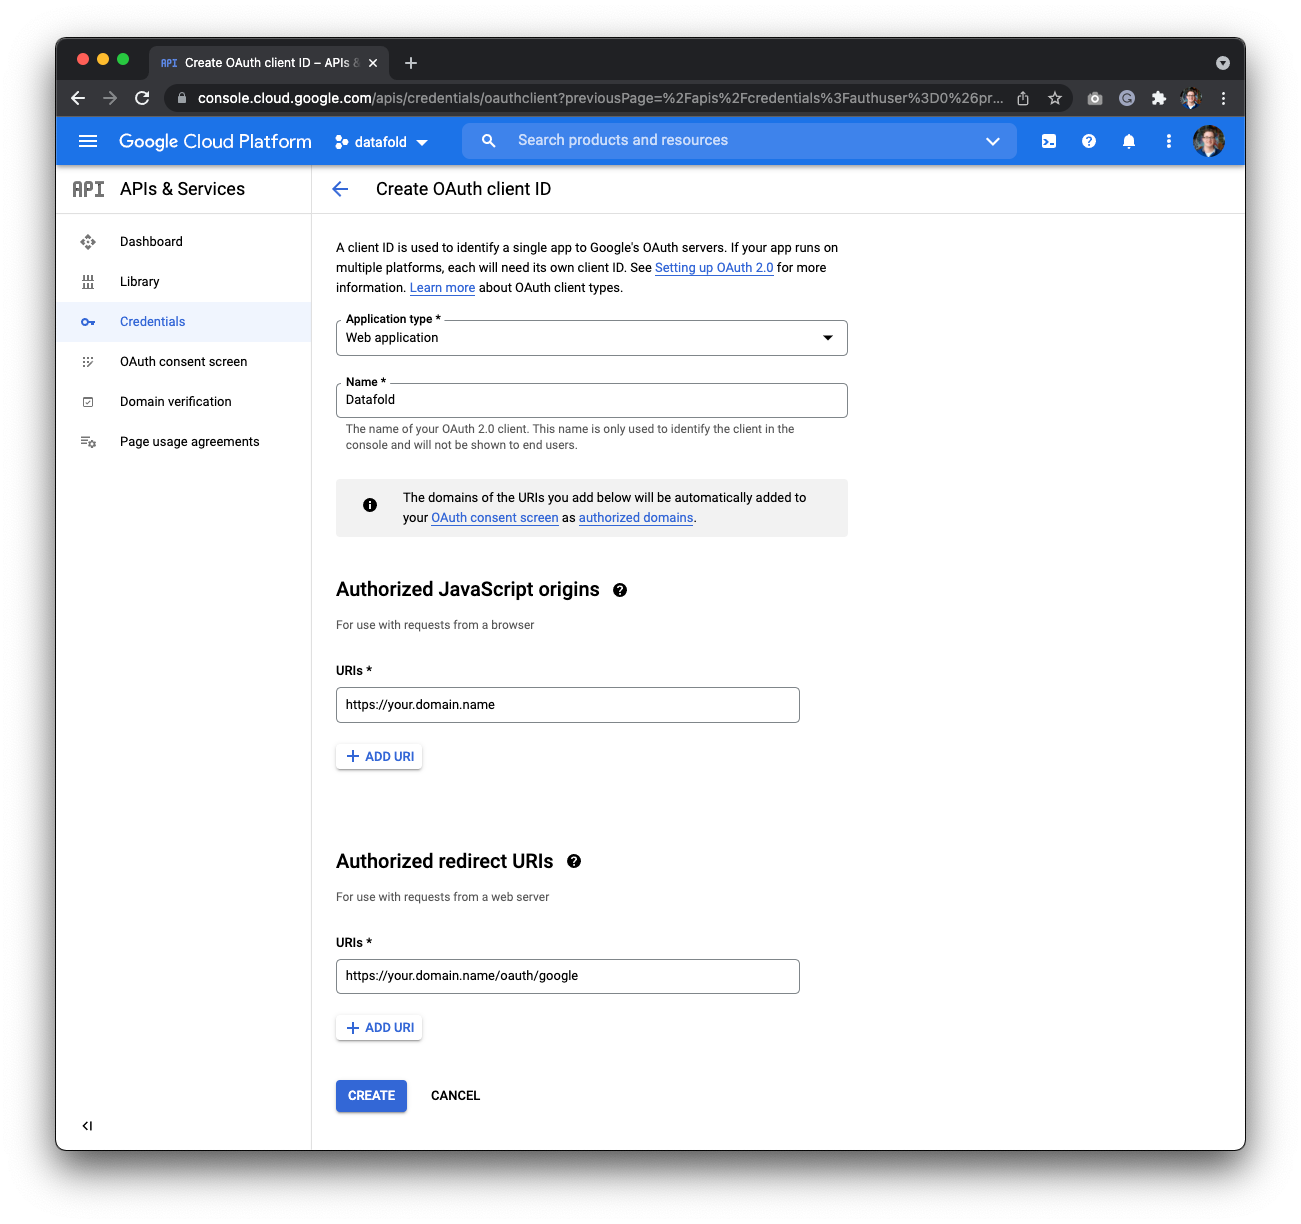Click the camera extension icon
1301x1224 pixels.
pos(1095,98)
